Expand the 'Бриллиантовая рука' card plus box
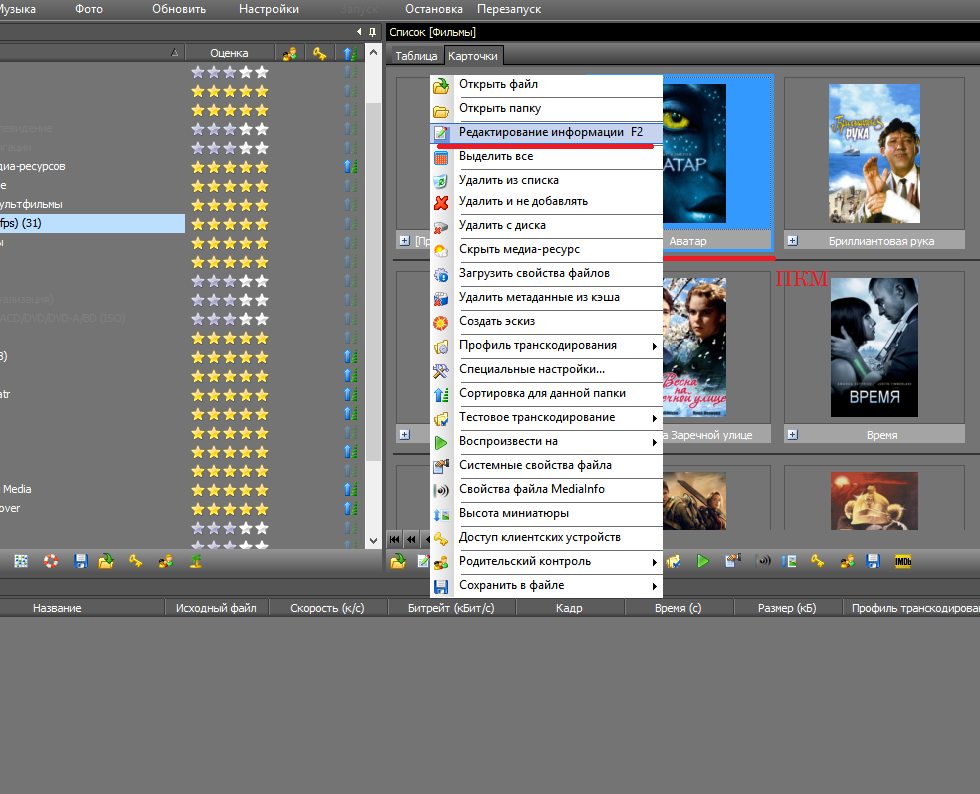Viewport: 980px width, 794px height. coord(792,241)
